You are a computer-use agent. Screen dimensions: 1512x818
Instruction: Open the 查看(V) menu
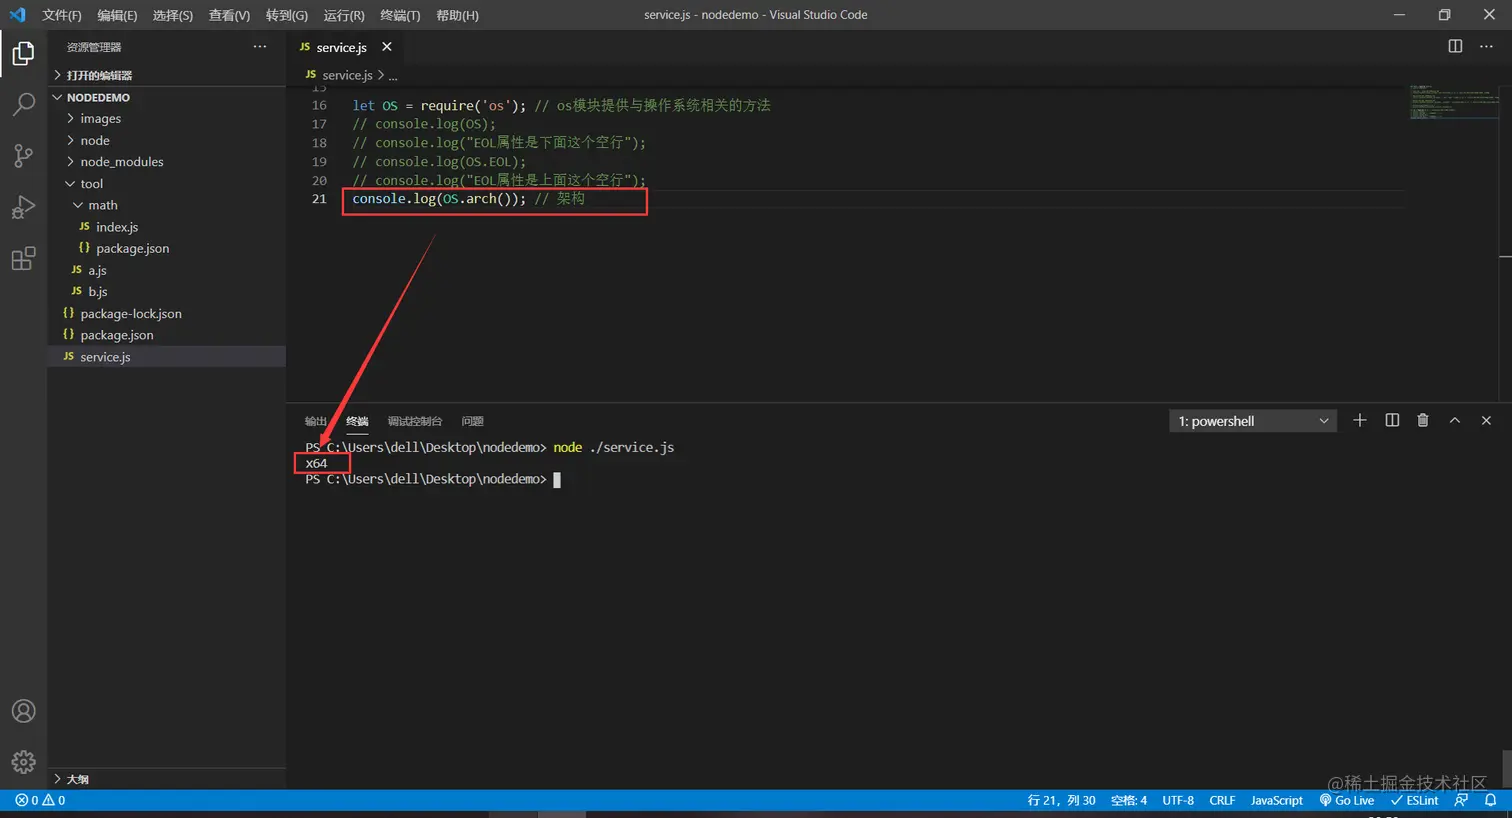click(229, 15)
